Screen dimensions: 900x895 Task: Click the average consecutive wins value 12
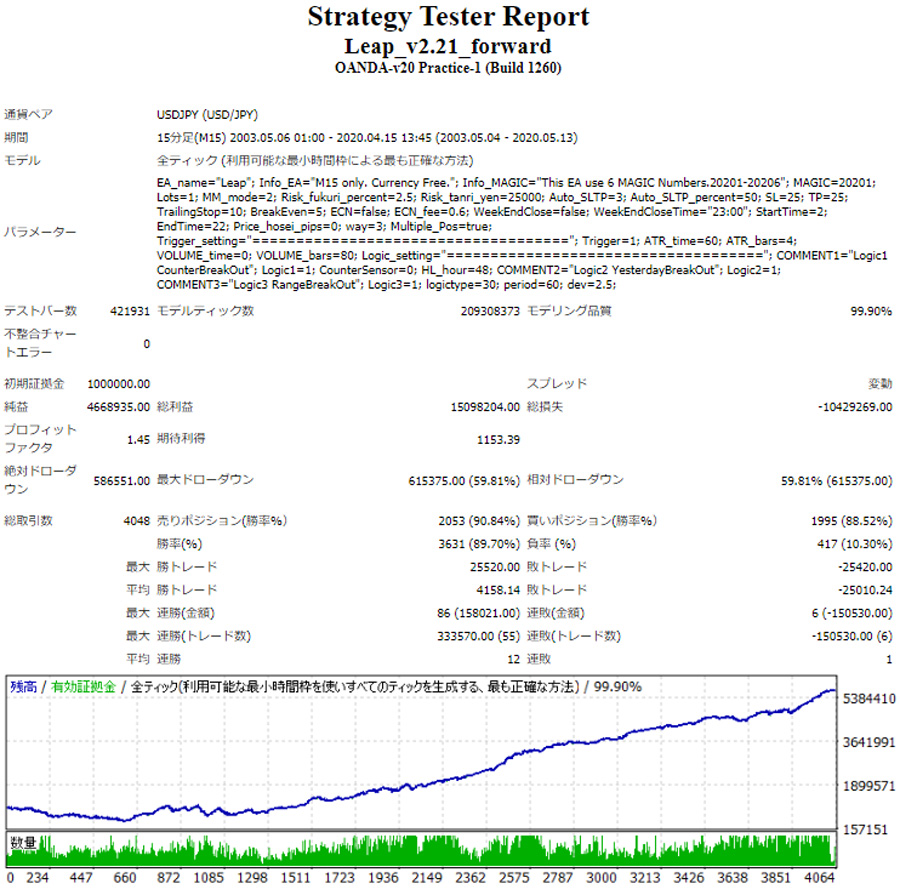pyautogui.click(x=513, y=660)
